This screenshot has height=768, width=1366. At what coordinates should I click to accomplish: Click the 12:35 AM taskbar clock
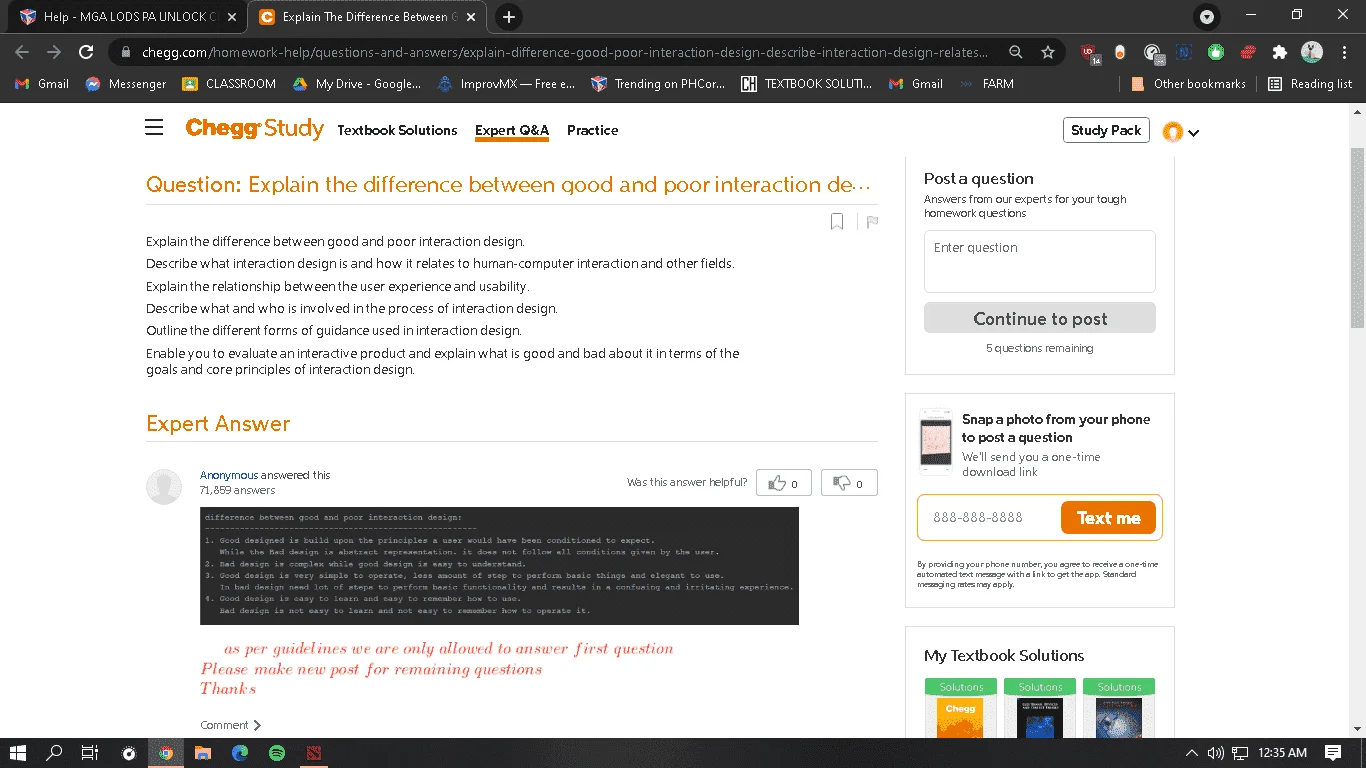click(x=1283, y=753)
